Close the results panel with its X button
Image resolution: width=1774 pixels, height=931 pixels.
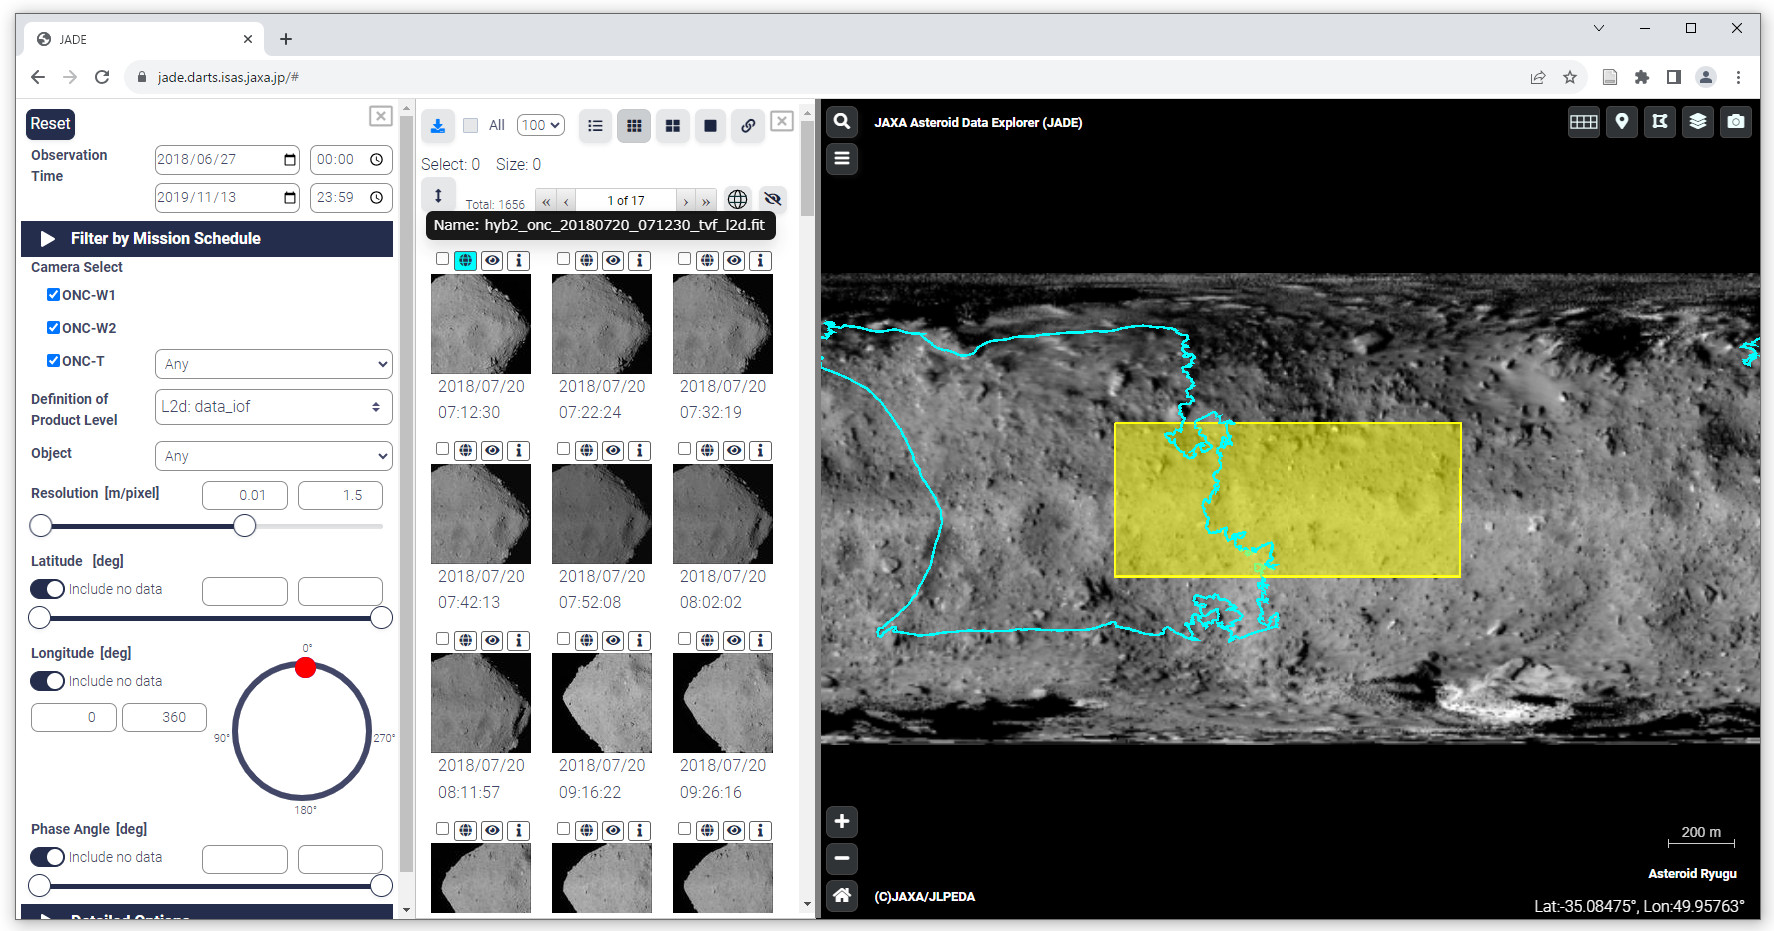pos(782,121)
